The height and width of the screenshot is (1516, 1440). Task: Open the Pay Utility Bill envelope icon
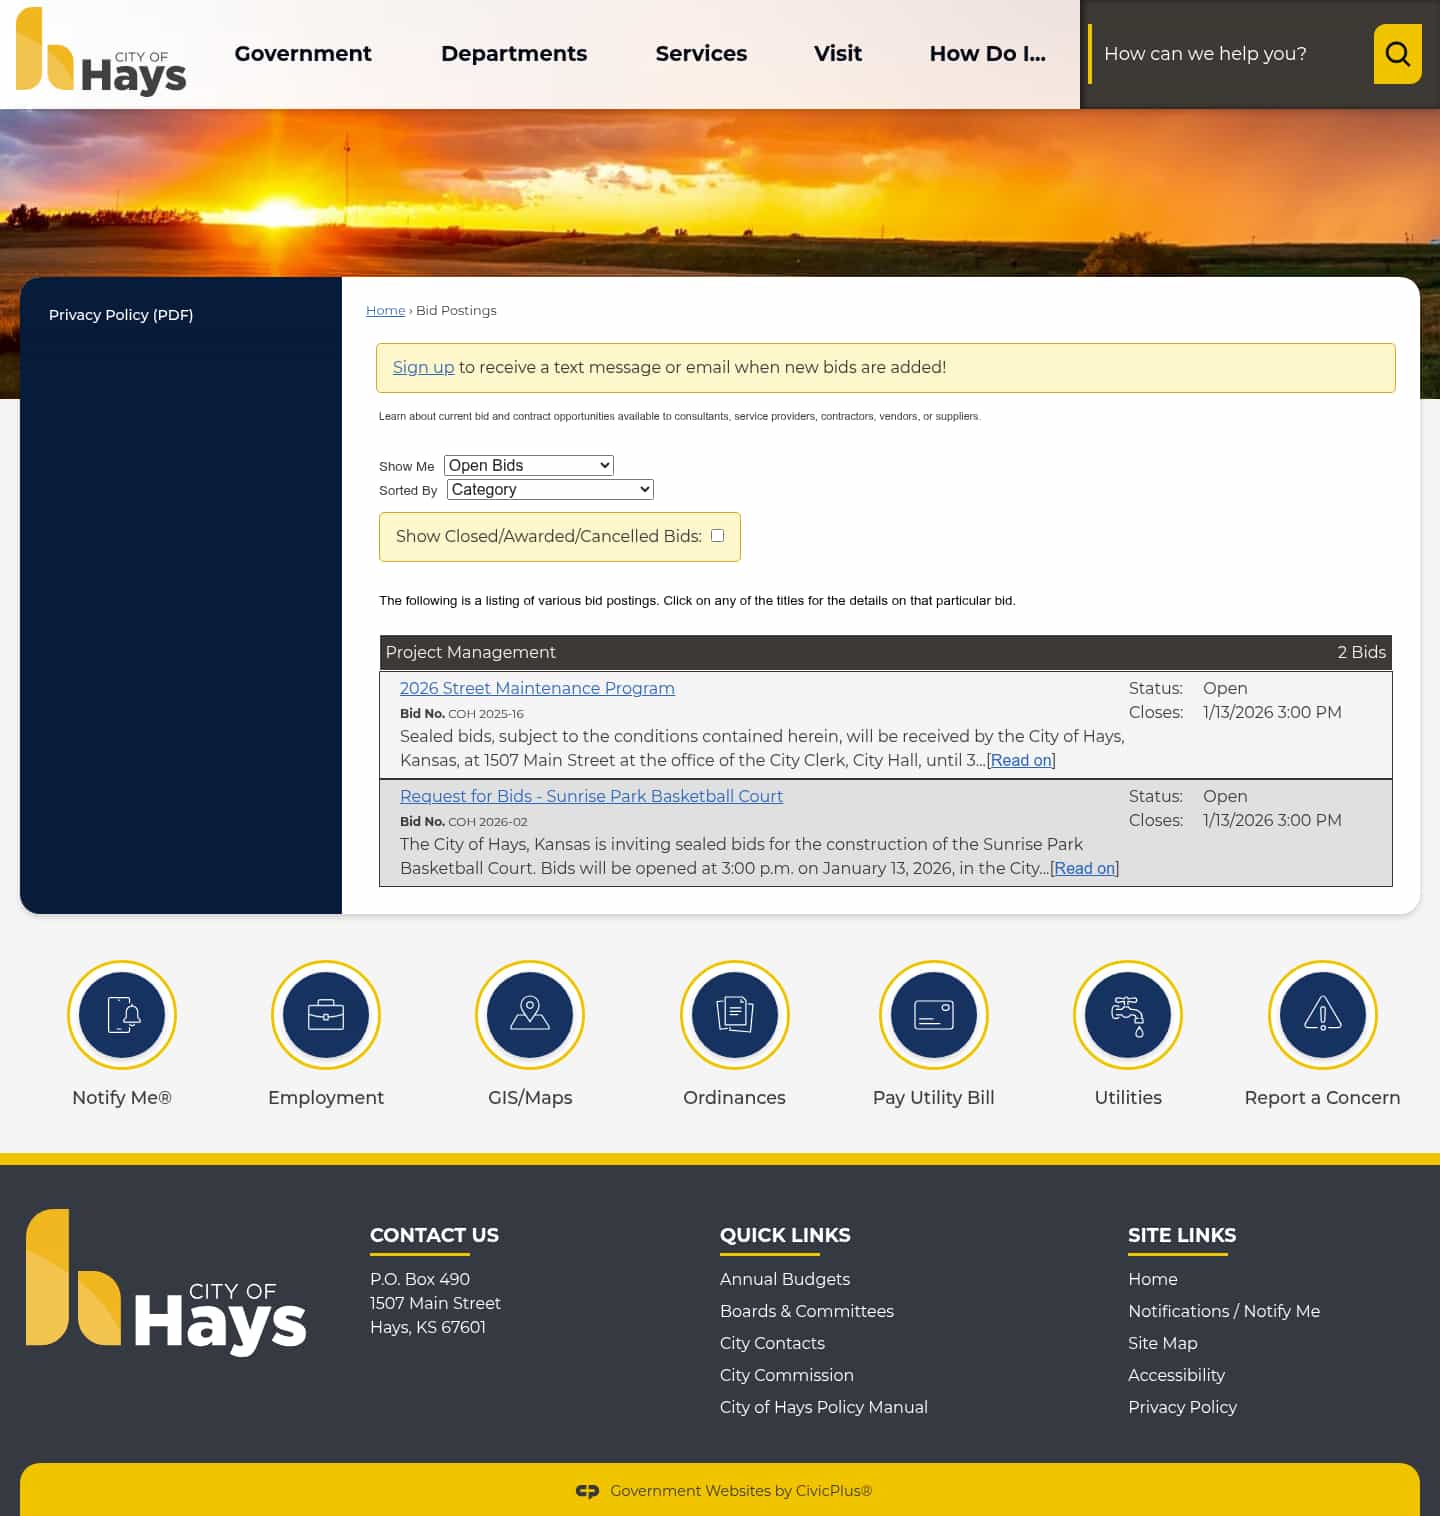934,1015
